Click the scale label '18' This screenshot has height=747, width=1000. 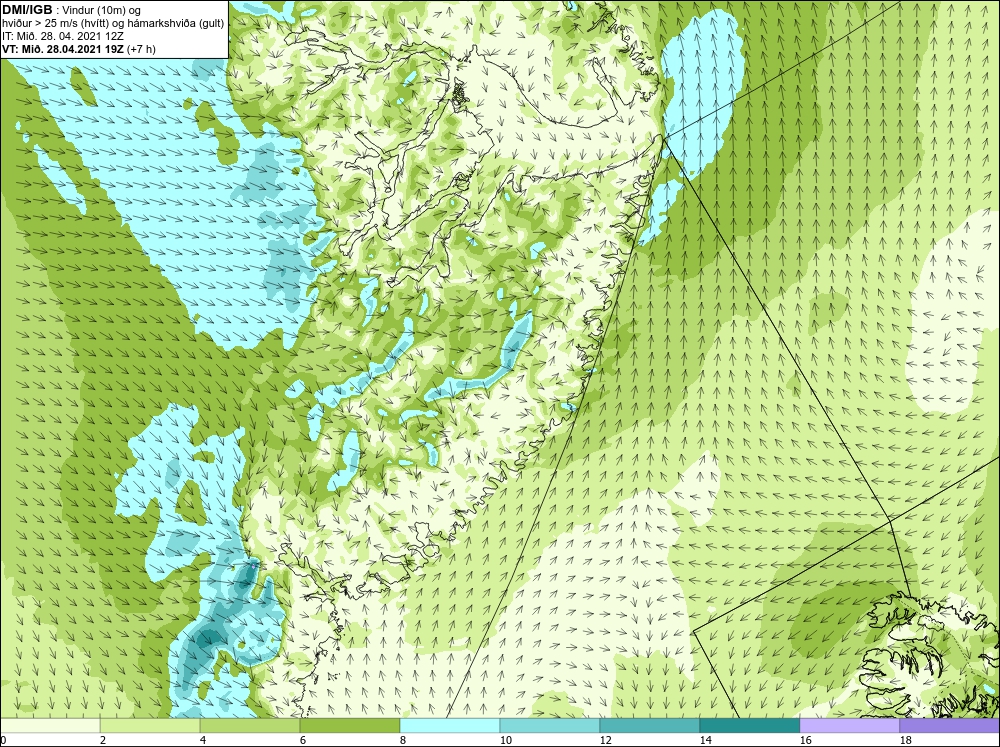[905, 740]
